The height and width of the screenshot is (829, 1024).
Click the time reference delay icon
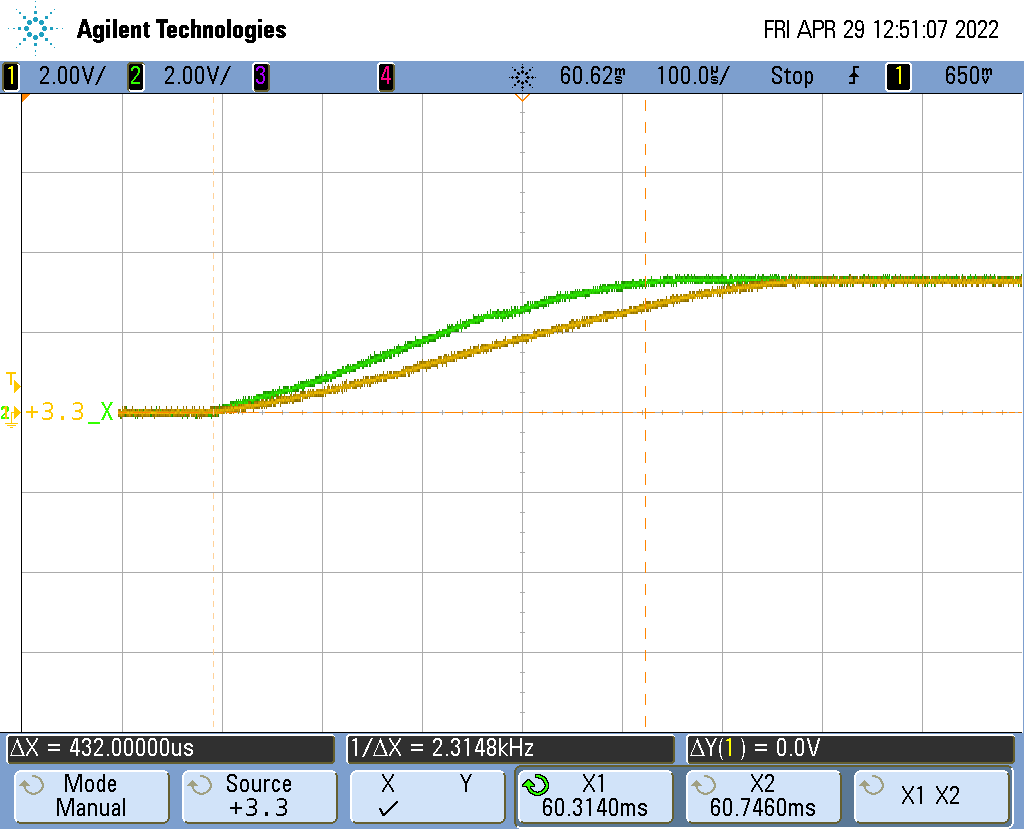pyautogui.click(x=522, y=77)
